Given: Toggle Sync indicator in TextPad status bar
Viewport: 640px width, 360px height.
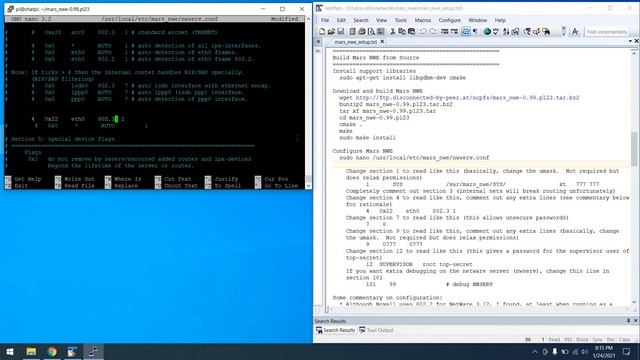Looking at the screenshot, I should point(598,339).
